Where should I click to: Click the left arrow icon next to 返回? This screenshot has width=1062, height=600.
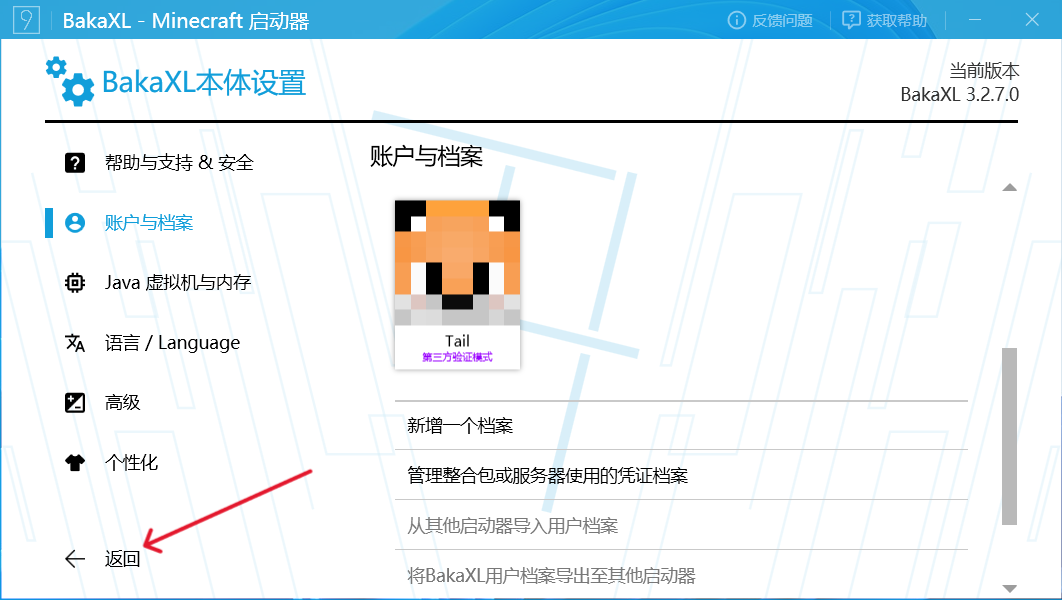(75, 559)
